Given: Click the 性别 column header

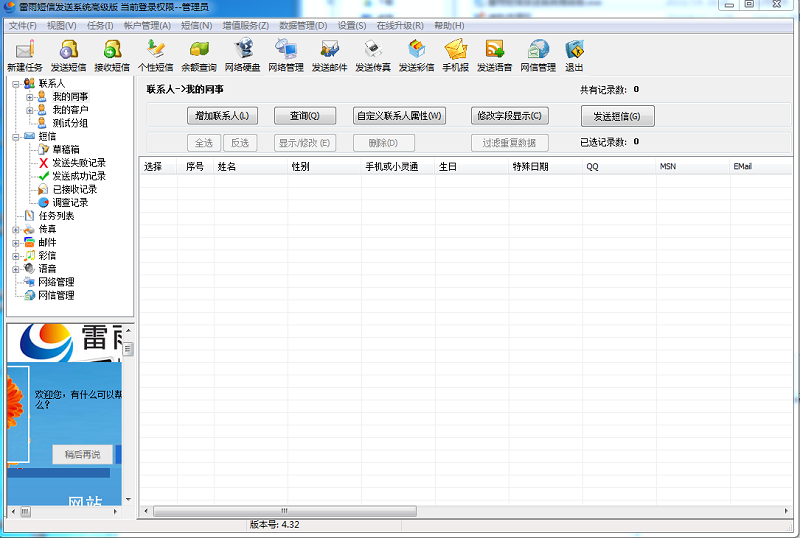Looking at the screenshot, I should (324, 166).
